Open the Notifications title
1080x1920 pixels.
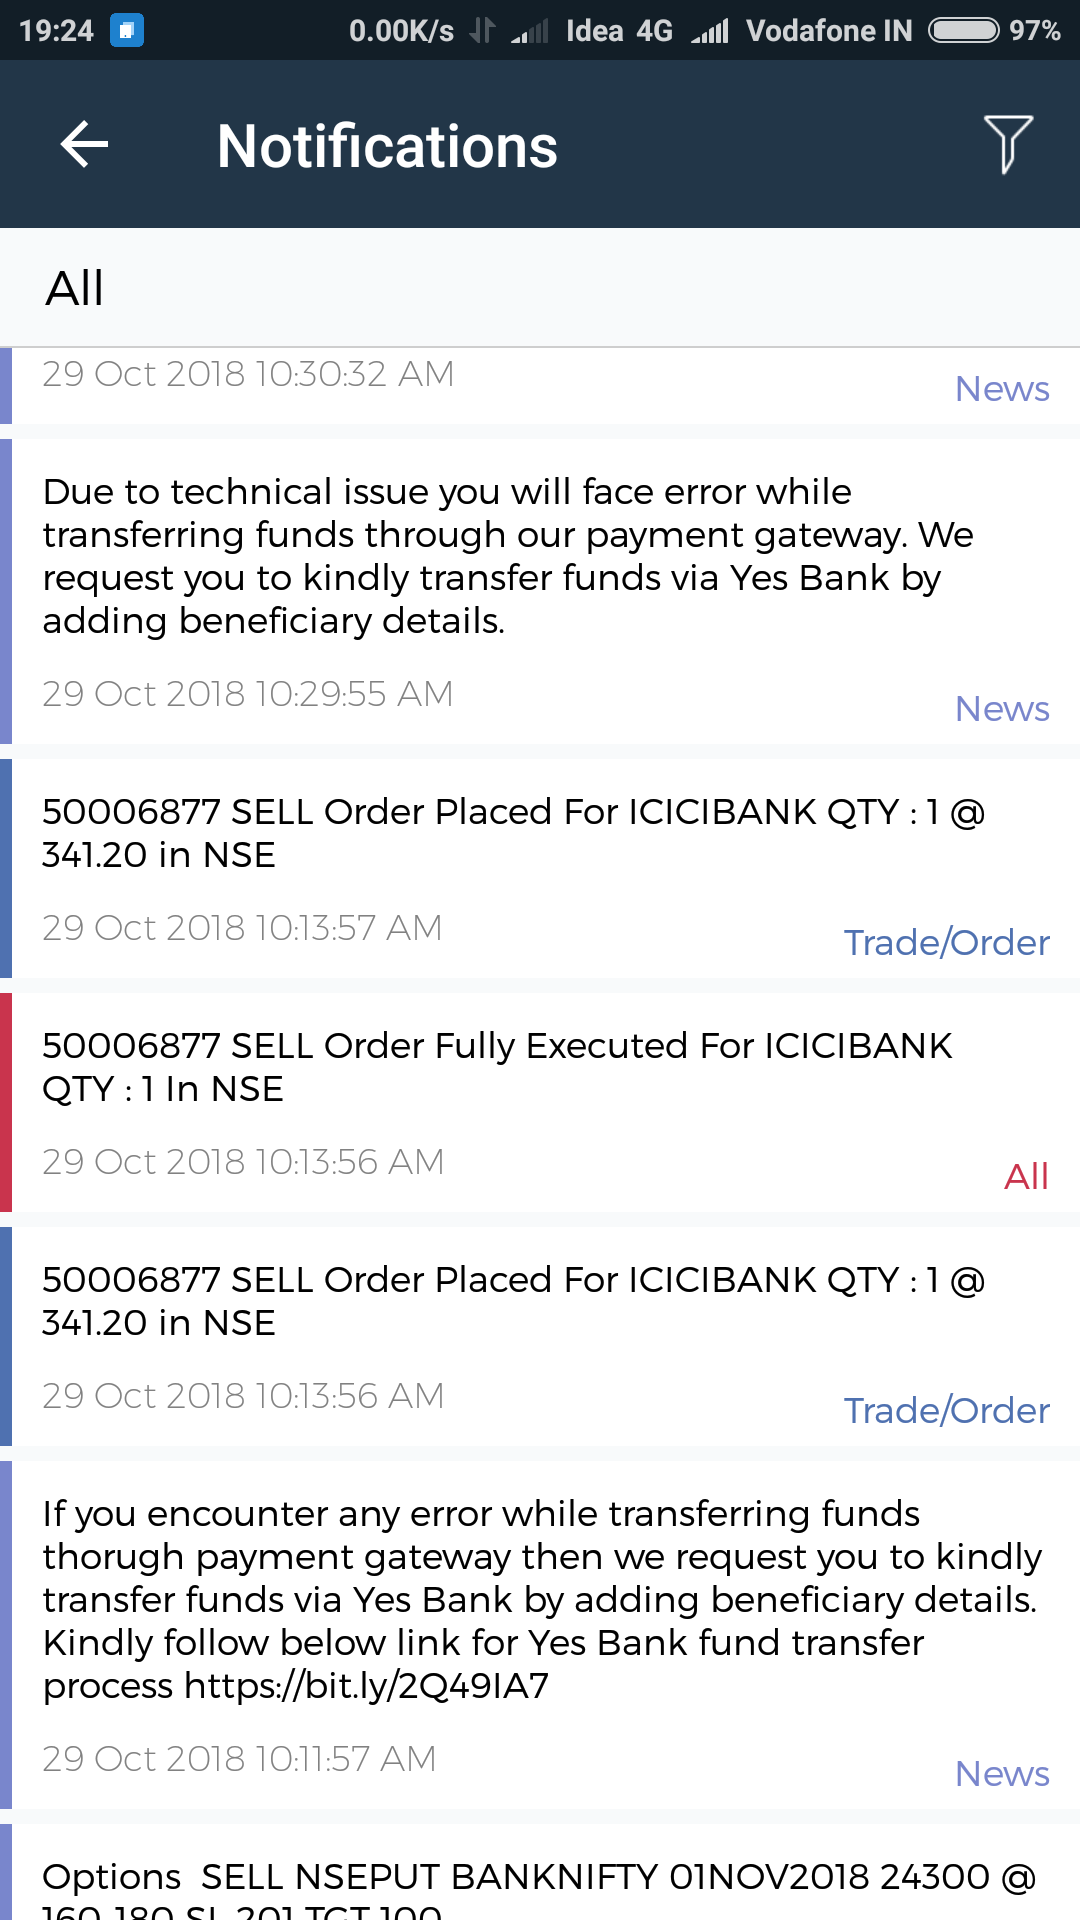387,146
